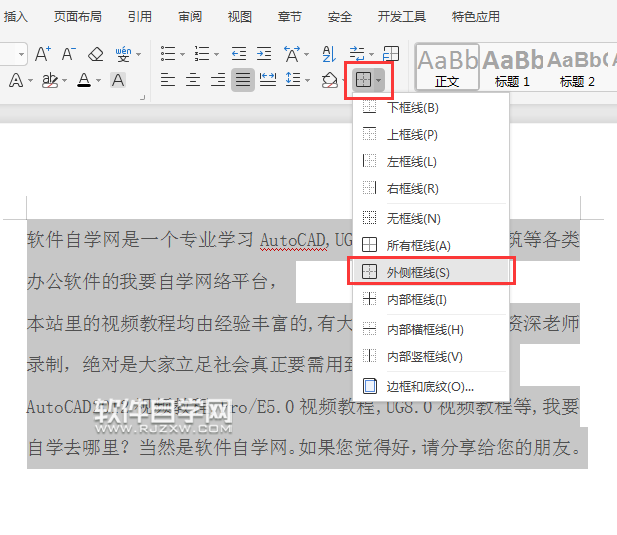This screenshot has width=617, height=535.
Task: Apply the 正文 style
Action: click(447, 67)
